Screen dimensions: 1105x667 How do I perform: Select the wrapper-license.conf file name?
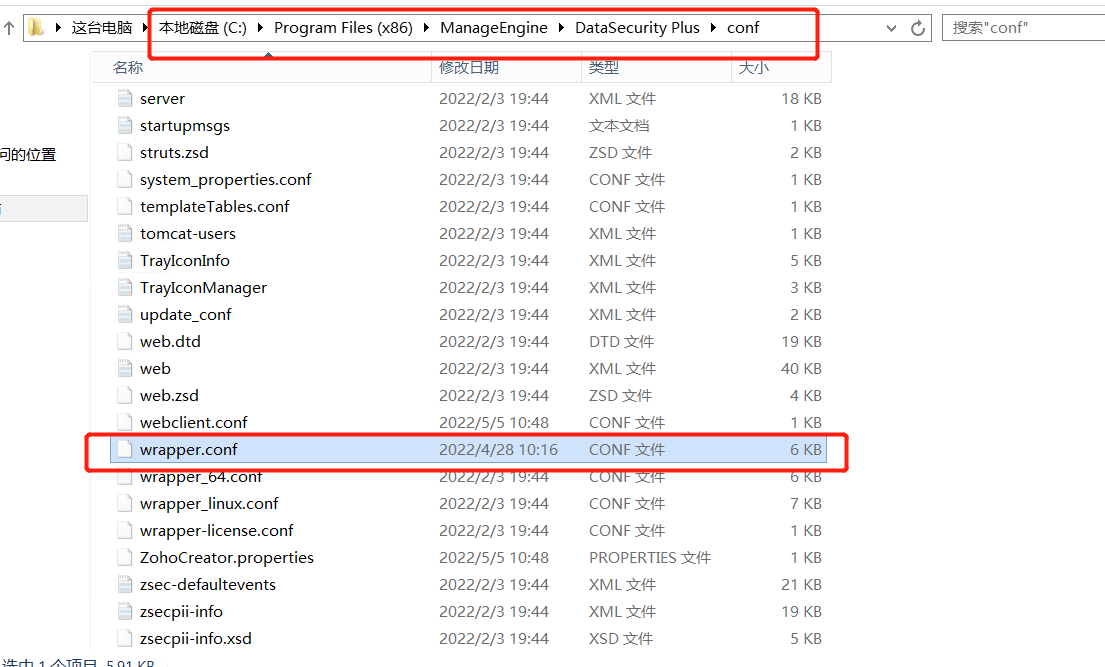coord(216,530)
